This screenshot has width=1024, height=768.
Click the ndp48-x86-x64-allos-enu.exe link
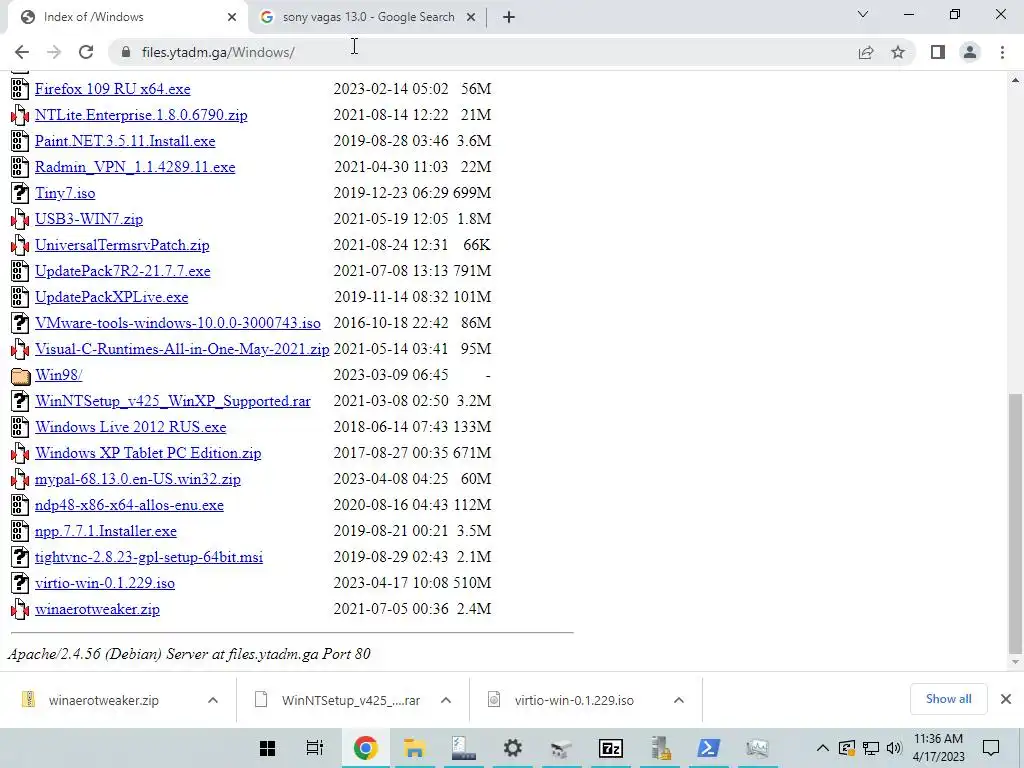click(x=129, y=505)
